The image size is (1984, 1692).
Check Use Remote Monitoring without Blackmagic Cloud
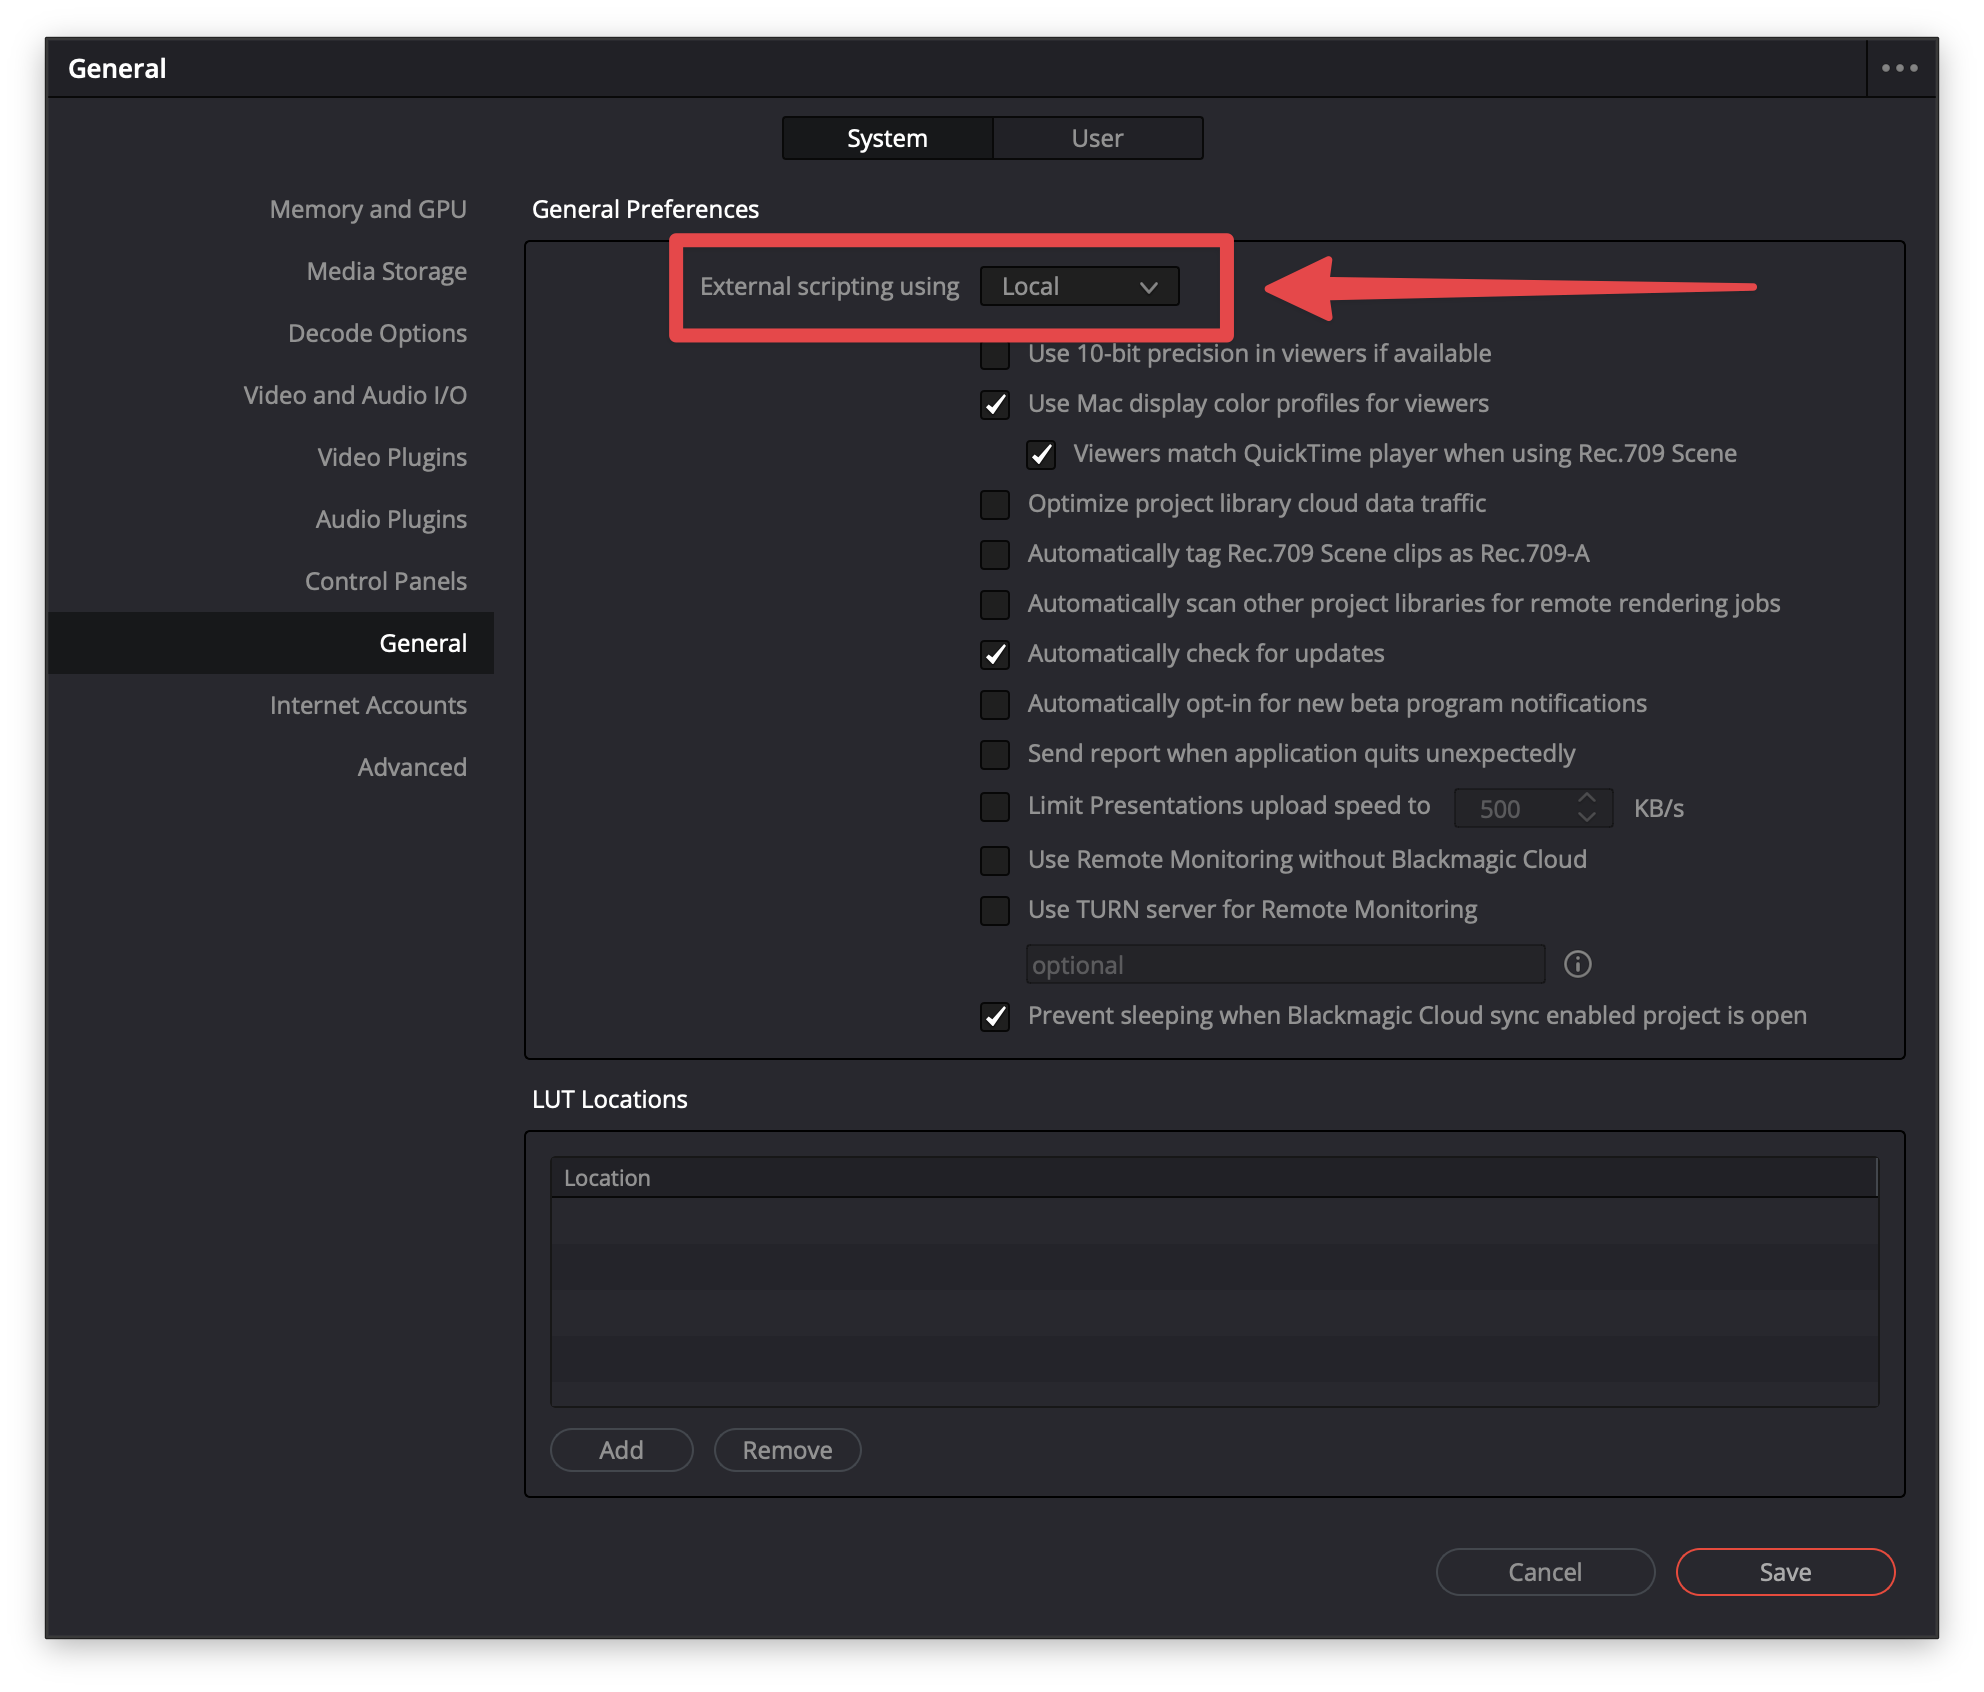[995, 860]
